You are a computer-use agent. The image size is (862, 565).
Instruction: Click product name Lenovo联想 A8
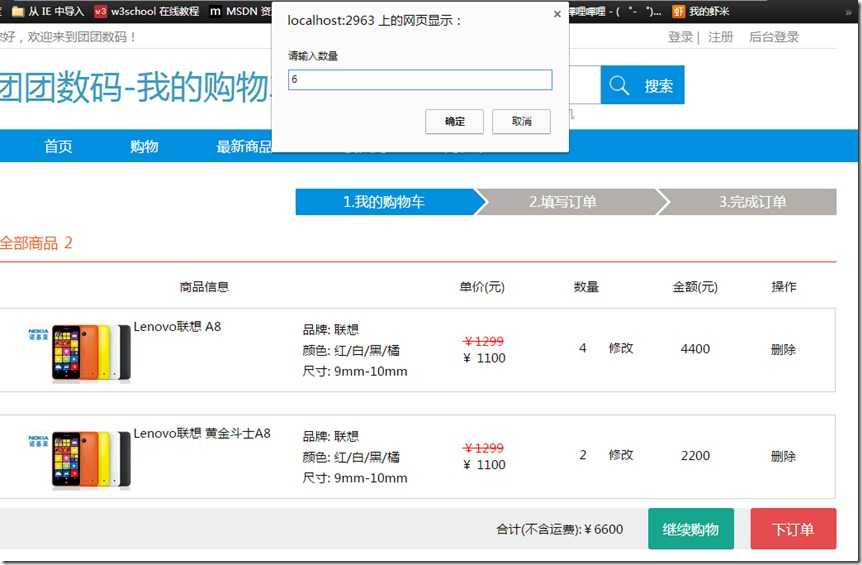[x=177, y=326]
